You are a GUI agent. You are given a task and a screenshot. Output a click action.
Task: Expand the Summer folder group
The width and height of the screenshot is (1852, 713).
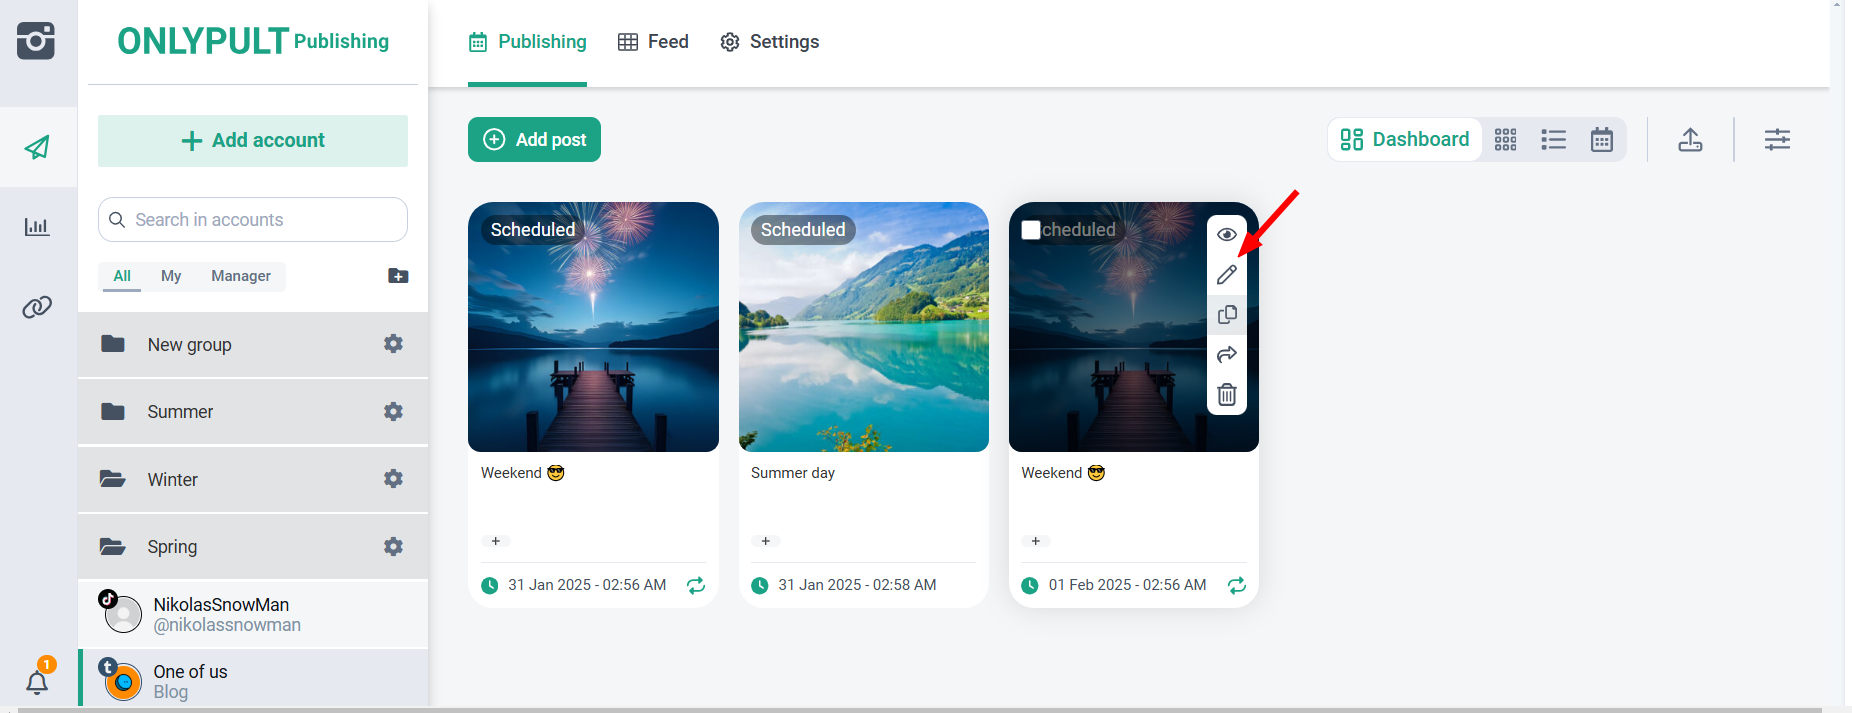tap(180, 412)
